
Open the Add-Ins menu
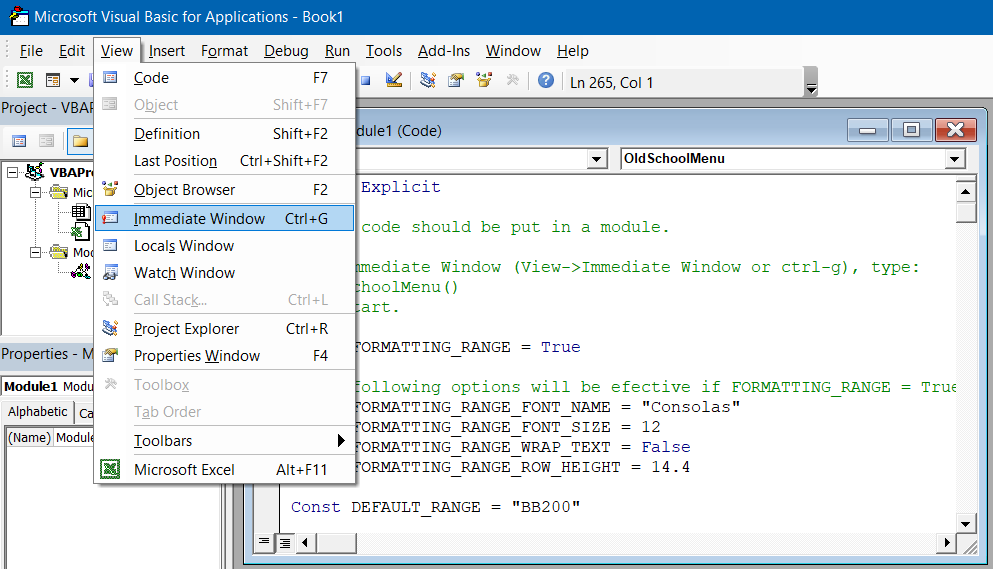(x=444, y=51)
